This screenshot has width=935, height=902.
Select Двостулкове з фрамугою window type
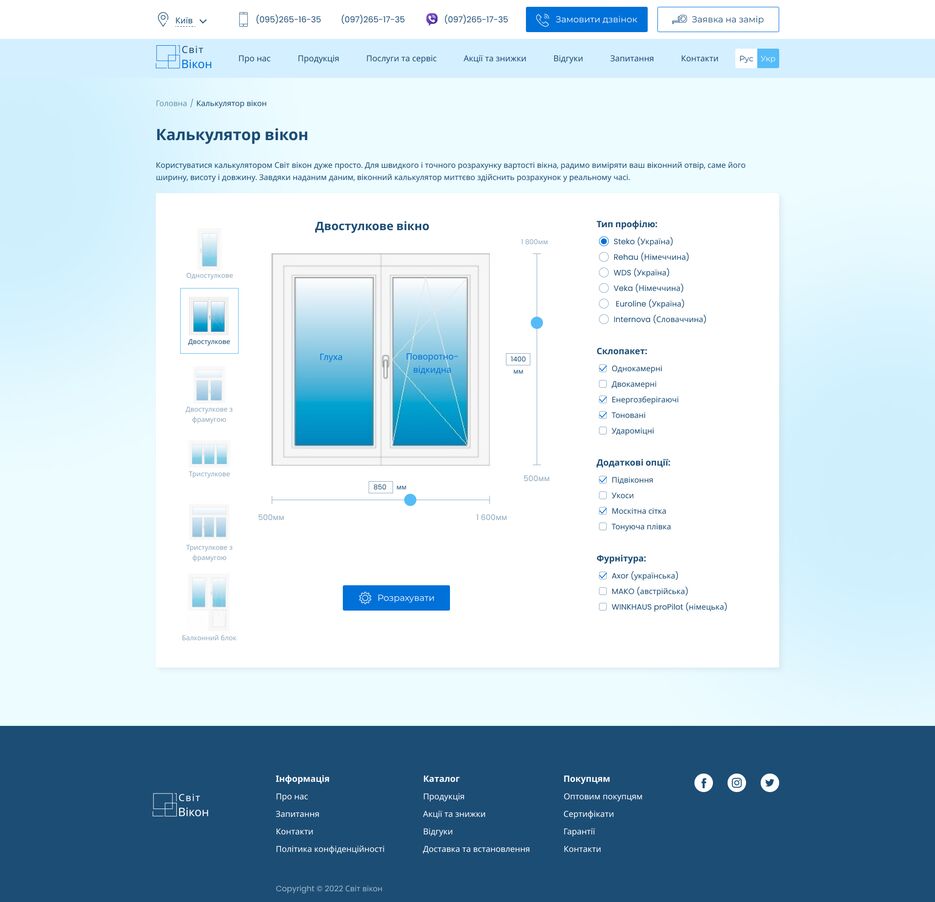tap(209, 395)
